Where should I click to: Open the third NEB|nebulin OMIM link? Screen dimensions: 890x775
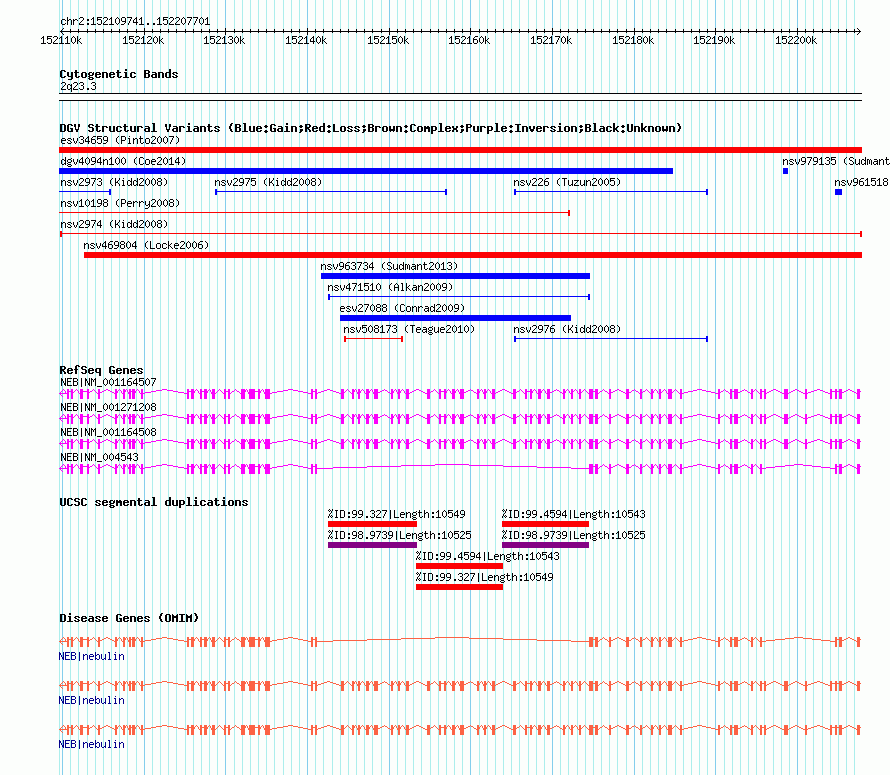91,744
